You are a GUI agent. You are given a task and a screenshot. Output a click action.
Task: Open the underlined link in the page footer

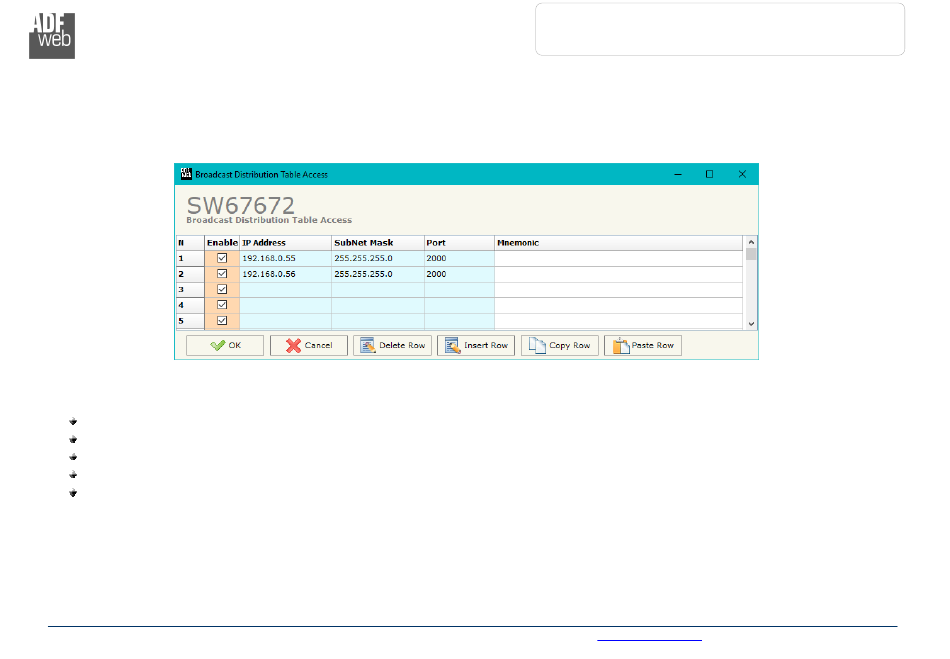click(x=649, y=638)
